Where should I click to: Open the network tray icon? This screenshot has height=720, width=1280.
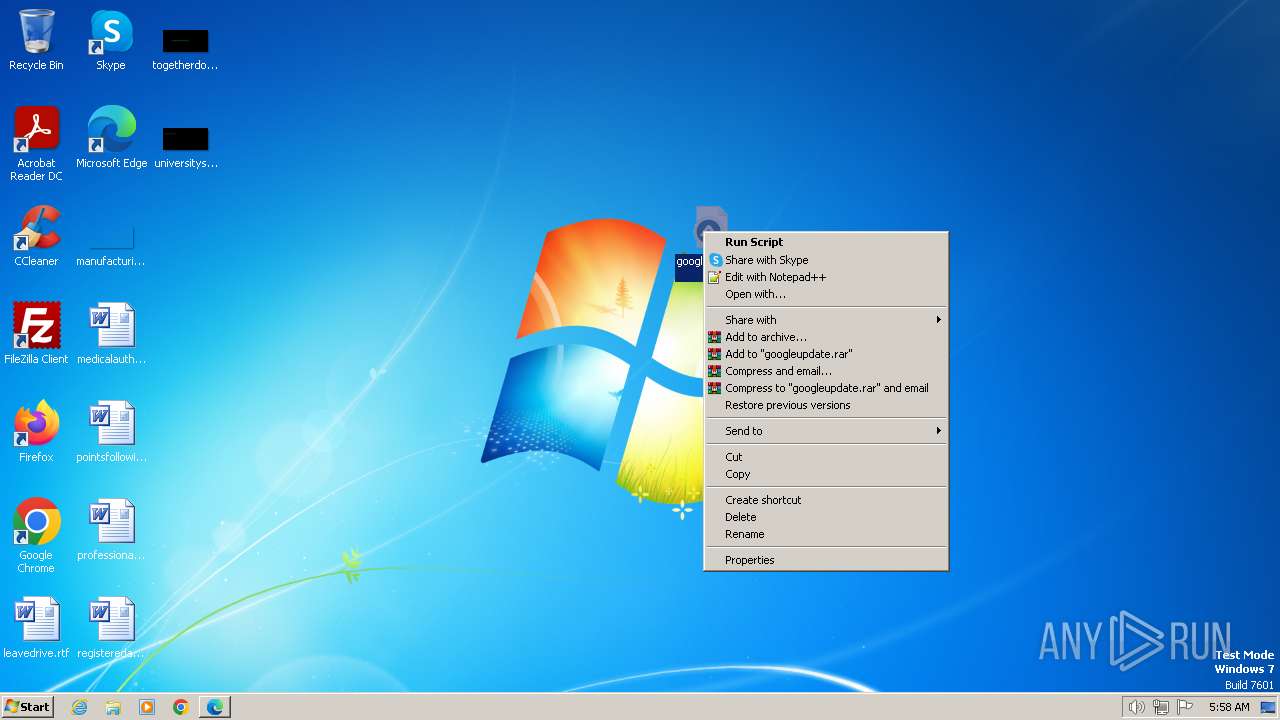coord(1161,707)
